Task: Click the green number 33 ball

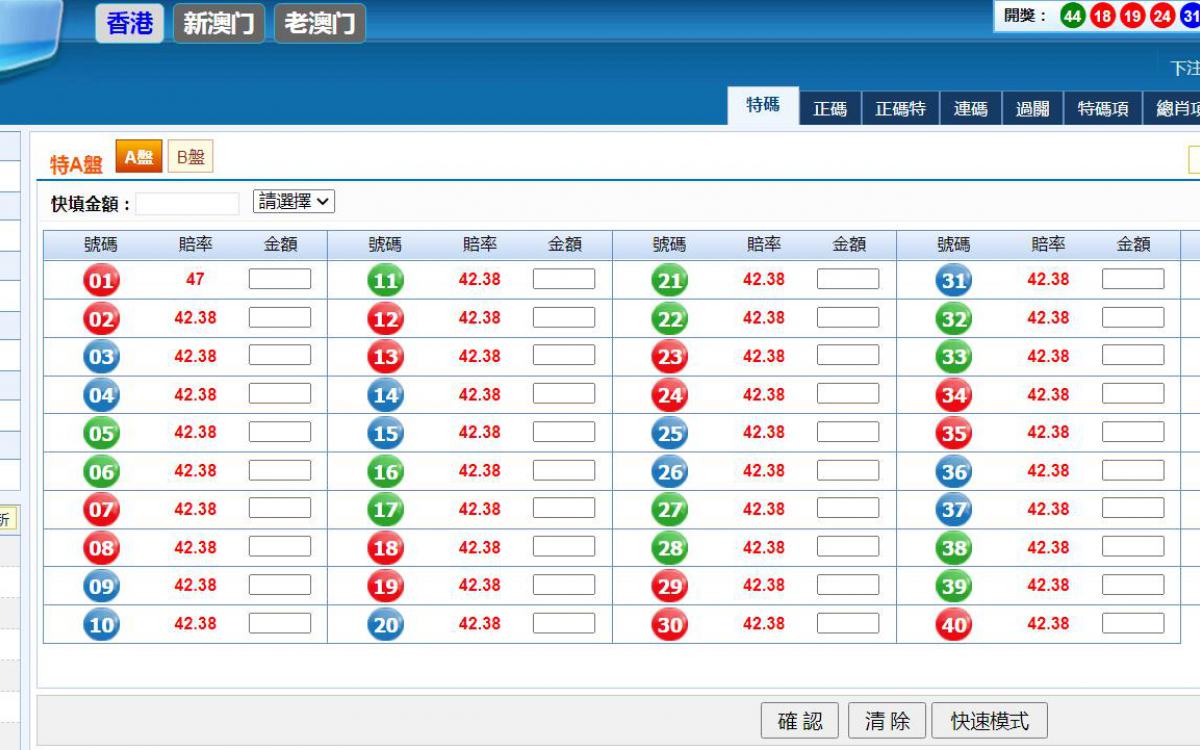Action: pos(954,357)
